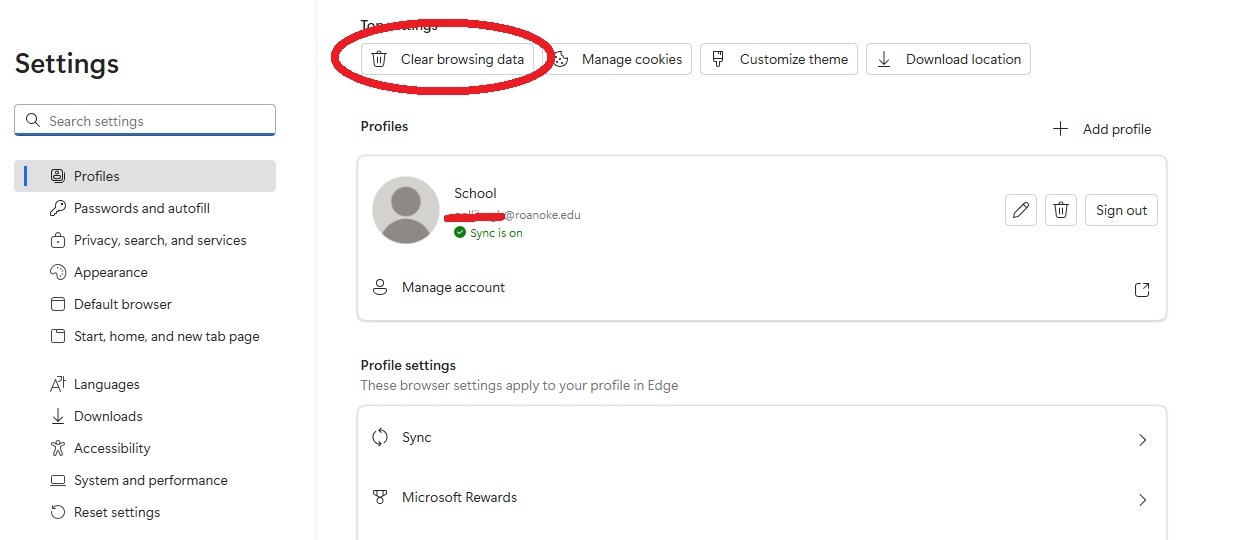Click the Download location button
This screenshot has height=540, width=1250.
(948, 59)
